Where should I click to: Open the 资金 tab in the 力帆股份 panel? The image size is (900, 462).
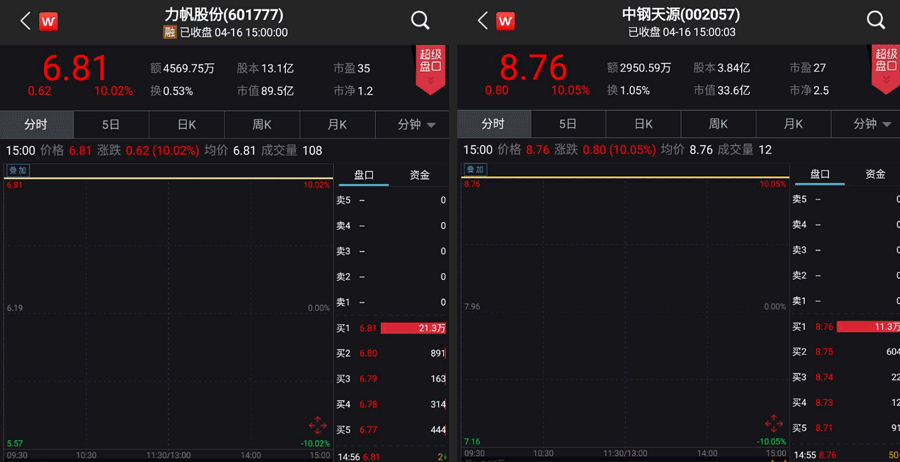coord(418,175)
